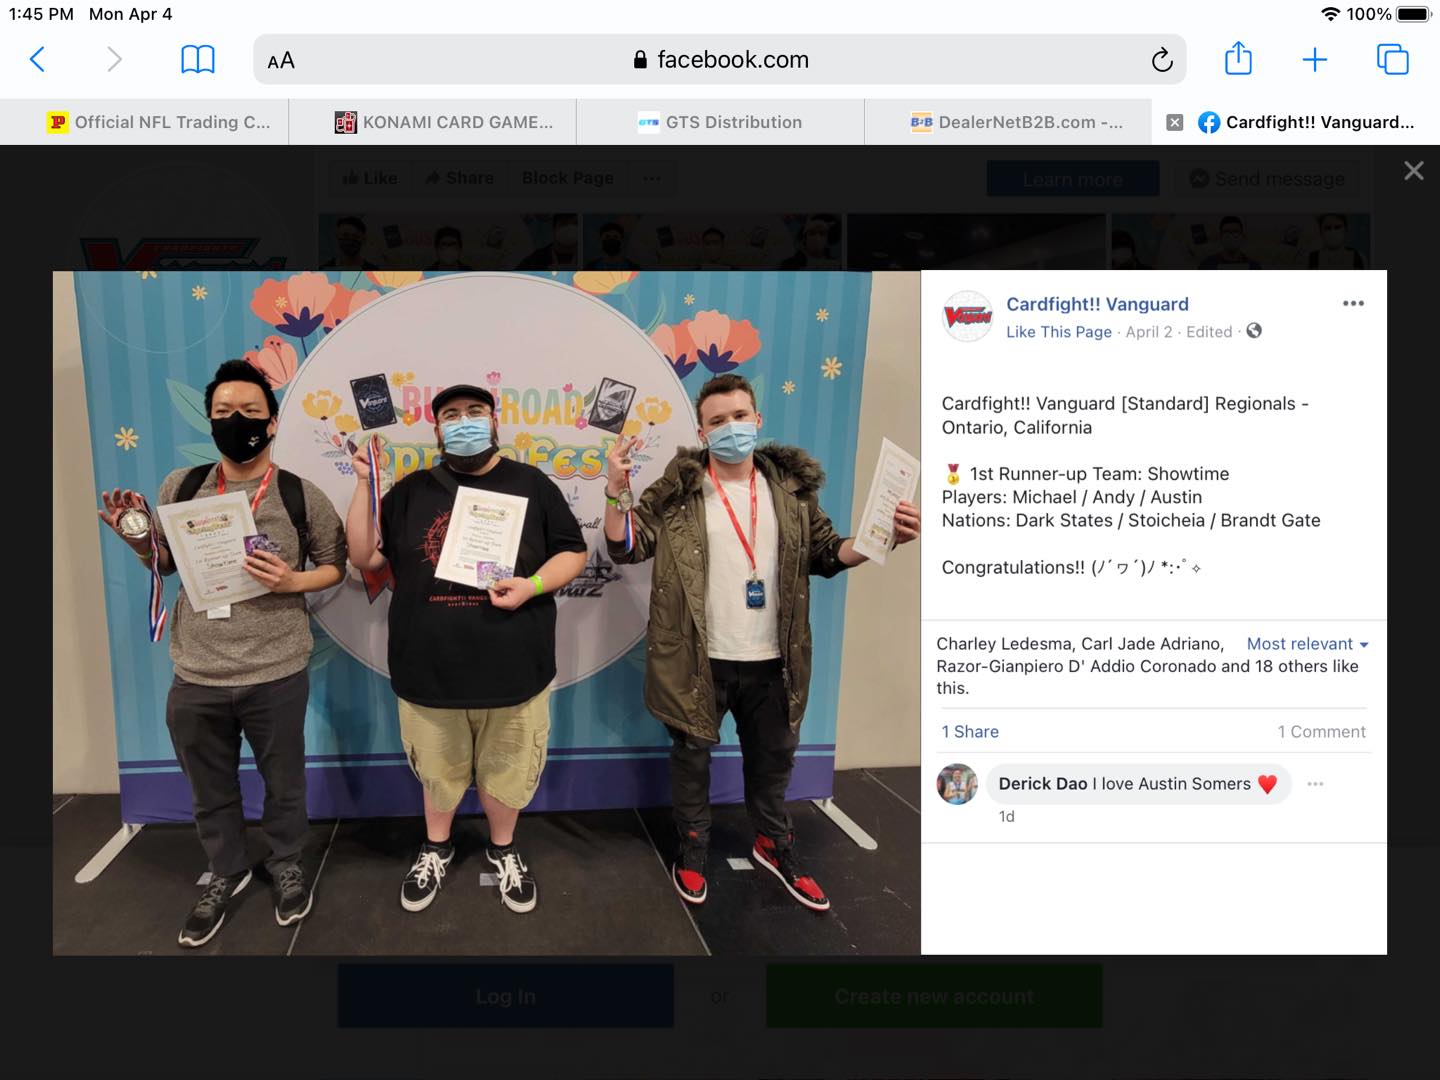Switch to GTS Distribution tab
The height and width of the screenshot is (1080, 1440).
pos(720,122)
